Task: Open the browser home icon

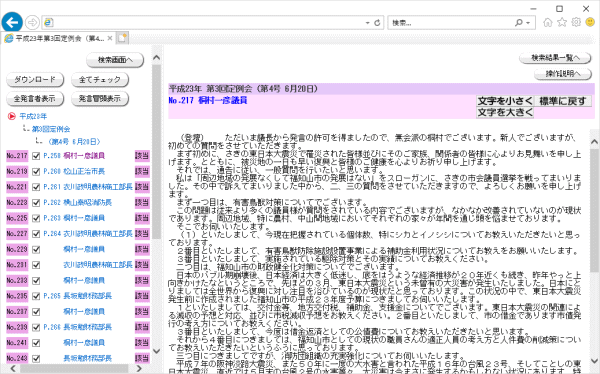Action: (548, 23)
